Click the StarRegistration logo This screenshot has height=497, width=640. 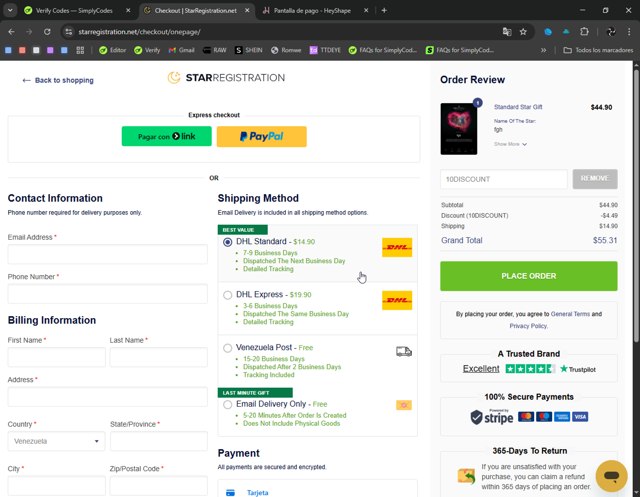(x=227, y=78)
